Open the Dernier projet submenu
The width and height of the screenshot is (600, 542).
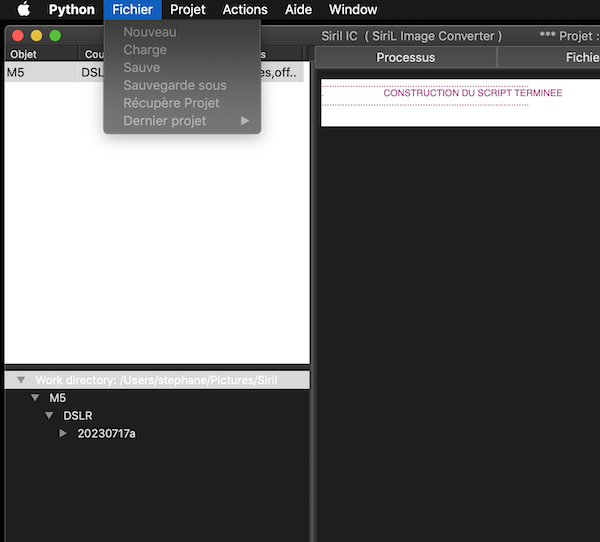[x=182, y=121]
